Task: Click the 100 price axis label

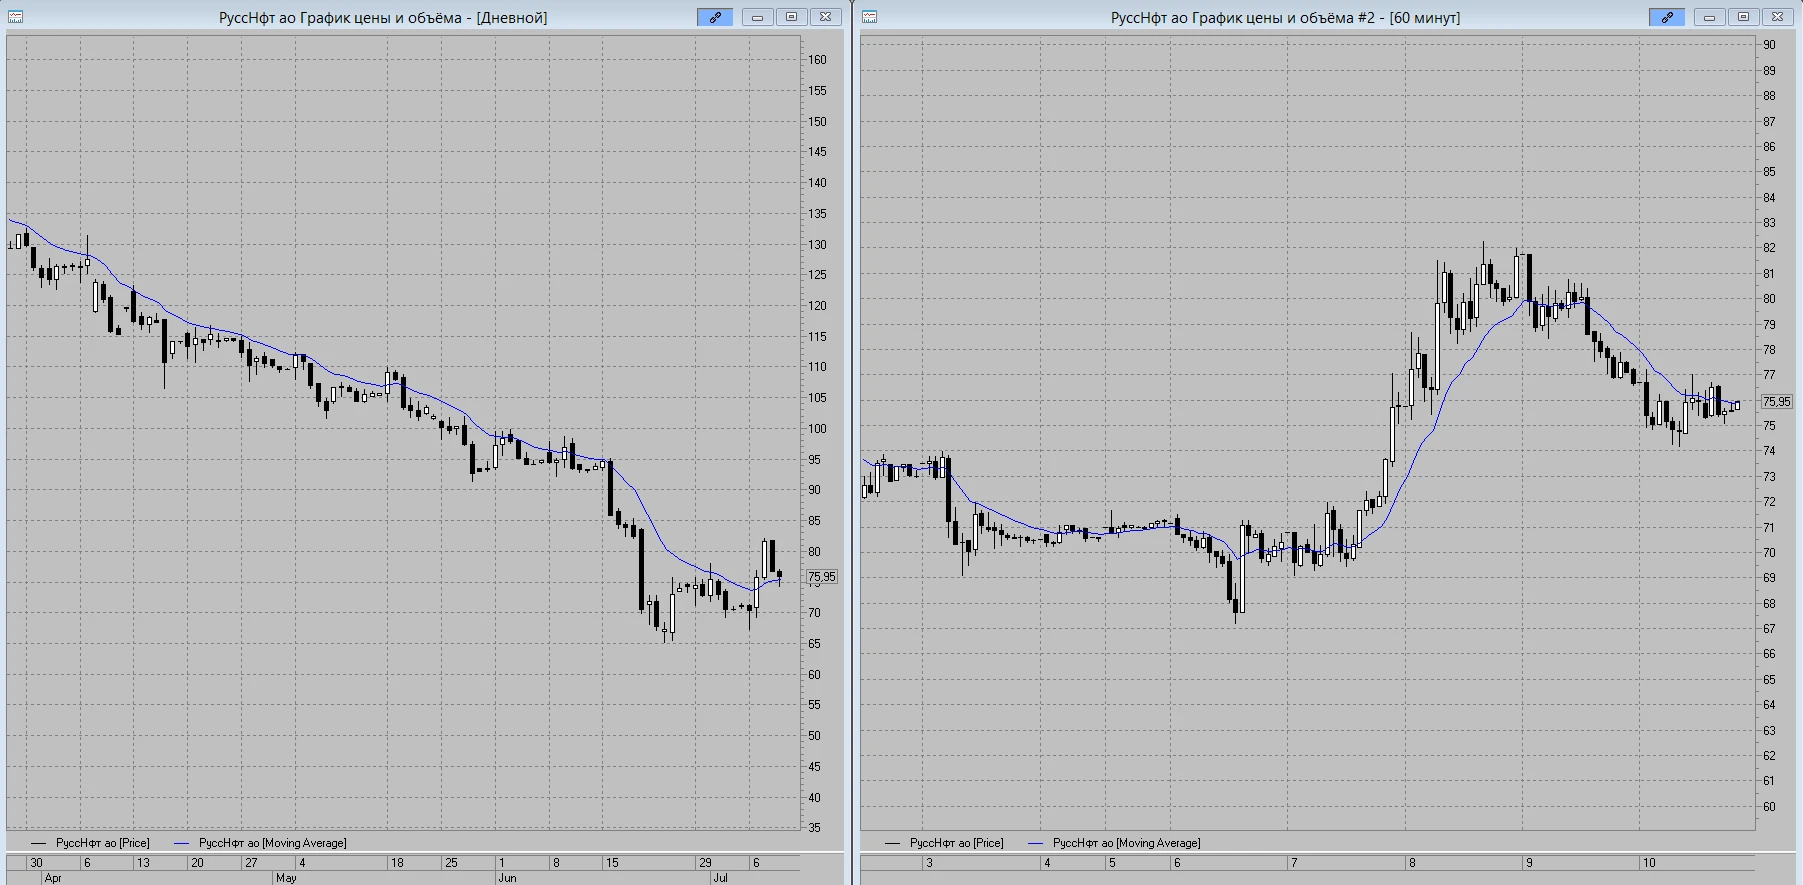Action: [x=818, y=429]
